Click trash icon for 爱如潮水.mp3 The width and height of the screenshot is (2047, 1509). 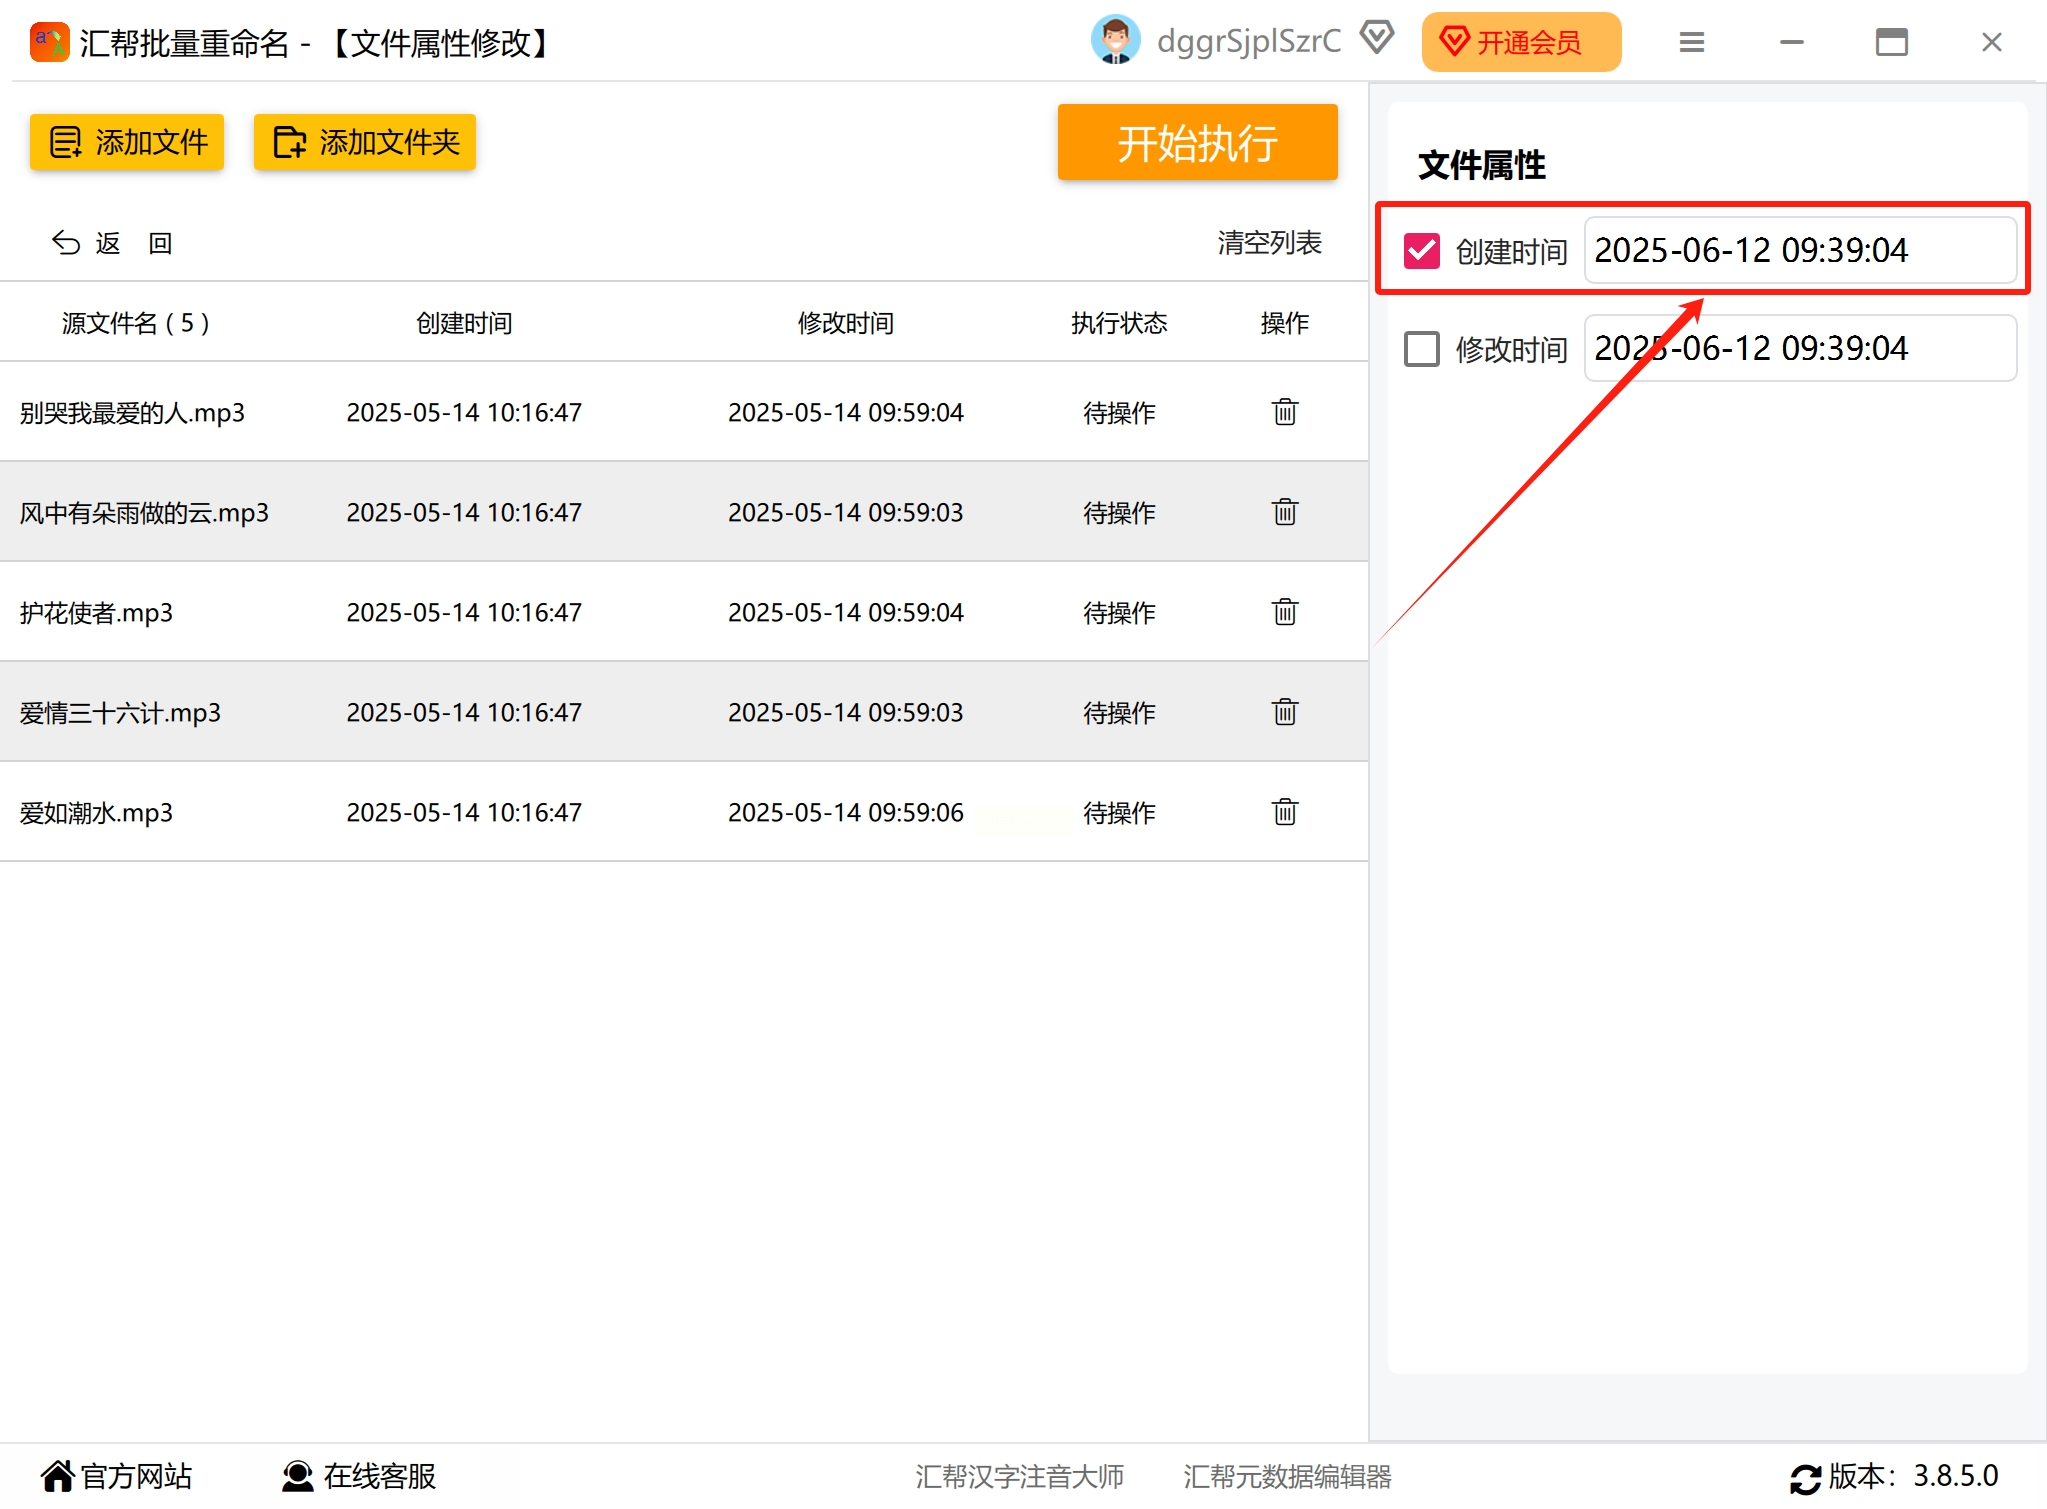tap(1284, 812)
